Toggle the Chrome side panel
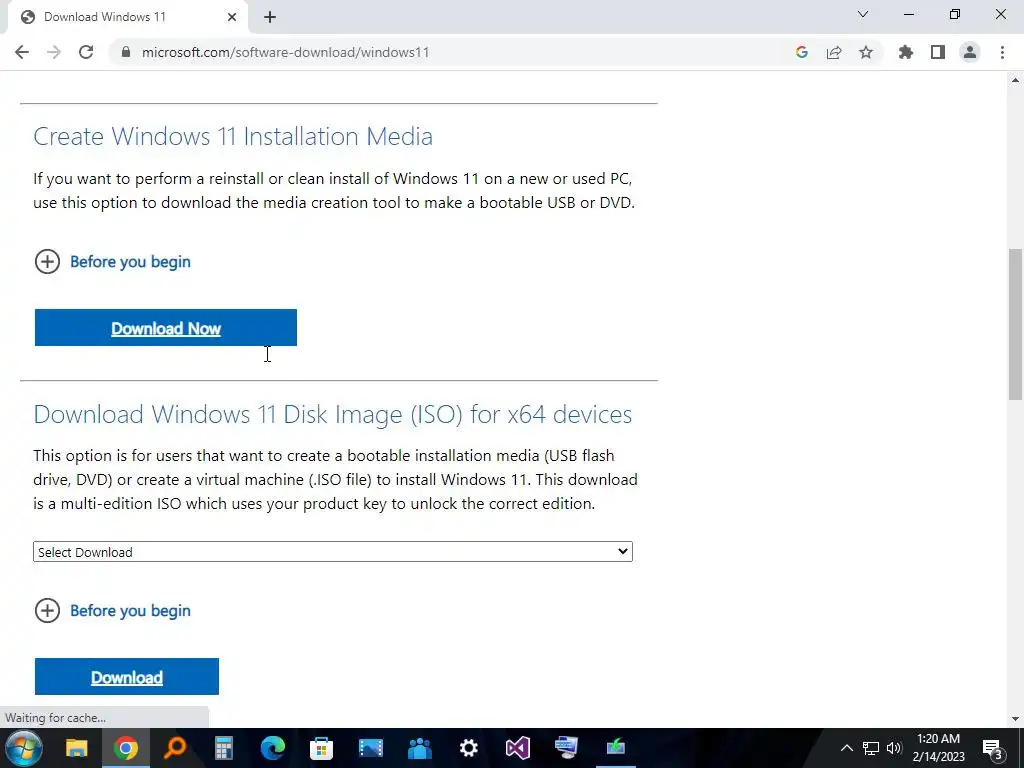Screen dimensions: 1024x768 pyautogui.click(x=938, y=52)
